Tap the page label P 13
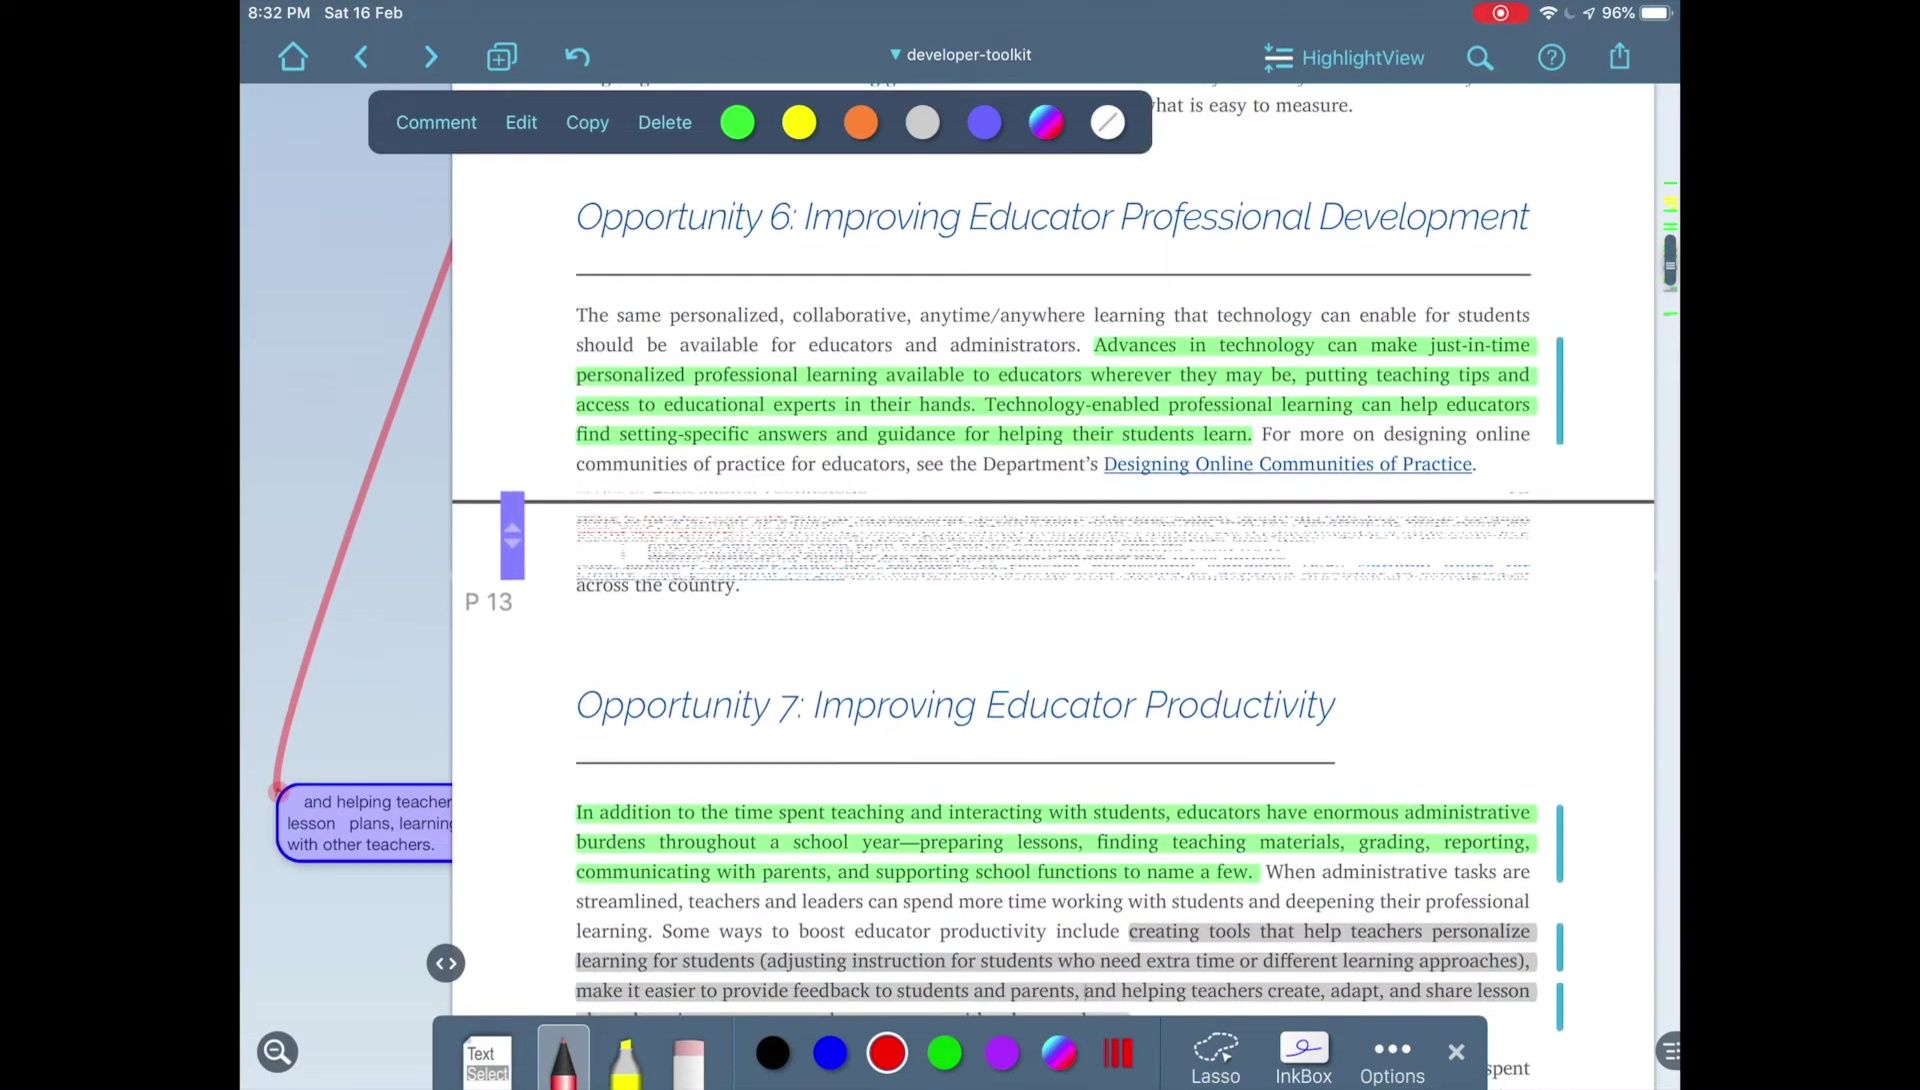This screenshot has width=1920, height=1090. [488, 602]
